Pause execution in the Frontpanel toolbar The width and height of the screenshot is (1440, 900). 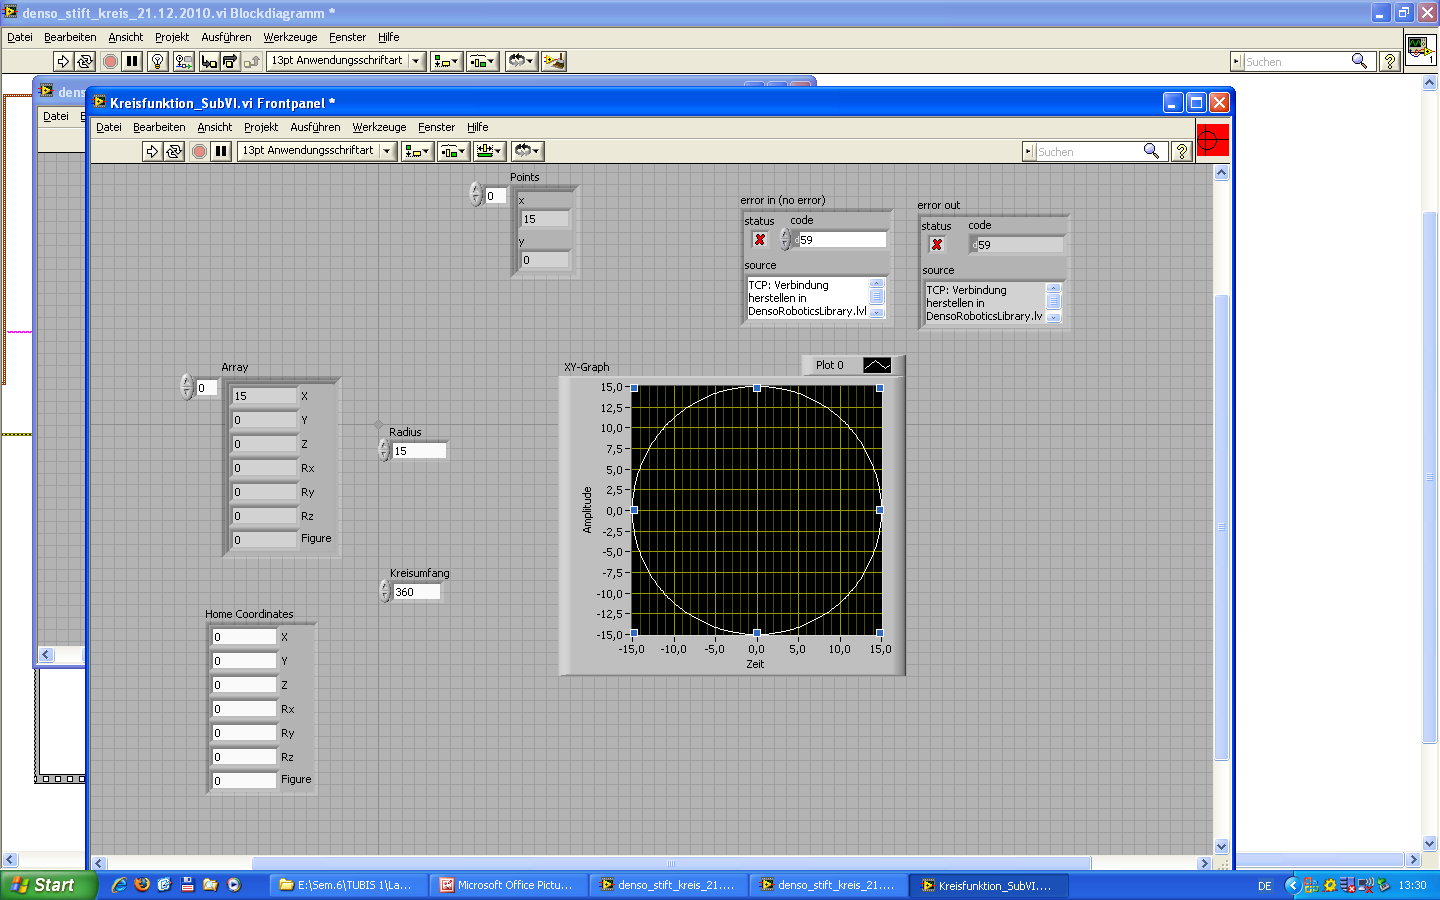point(221,151)
